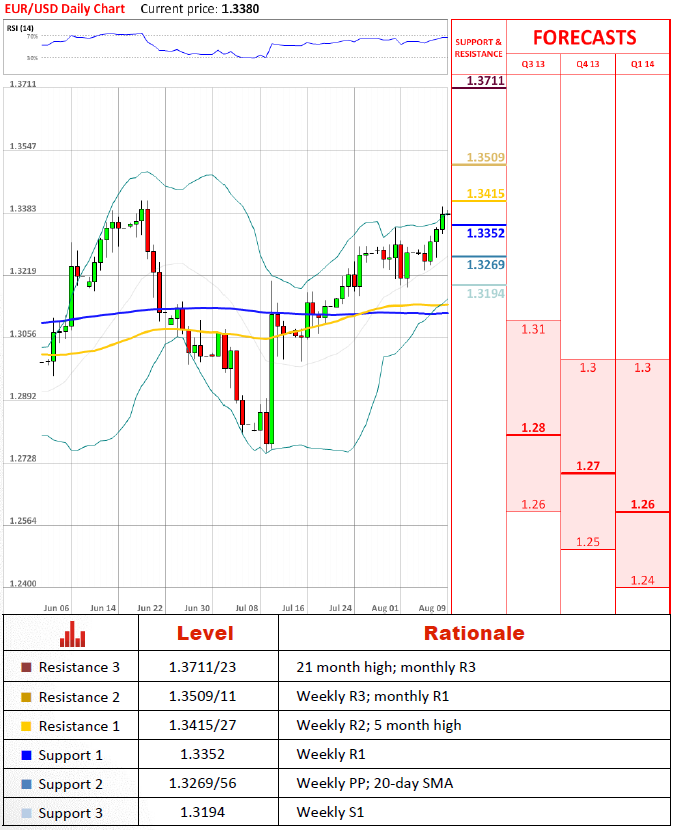Click the Q3 13 upper forecast 1.31
The height and width of the screenshot is (830, 675).
tap(533, 329)
